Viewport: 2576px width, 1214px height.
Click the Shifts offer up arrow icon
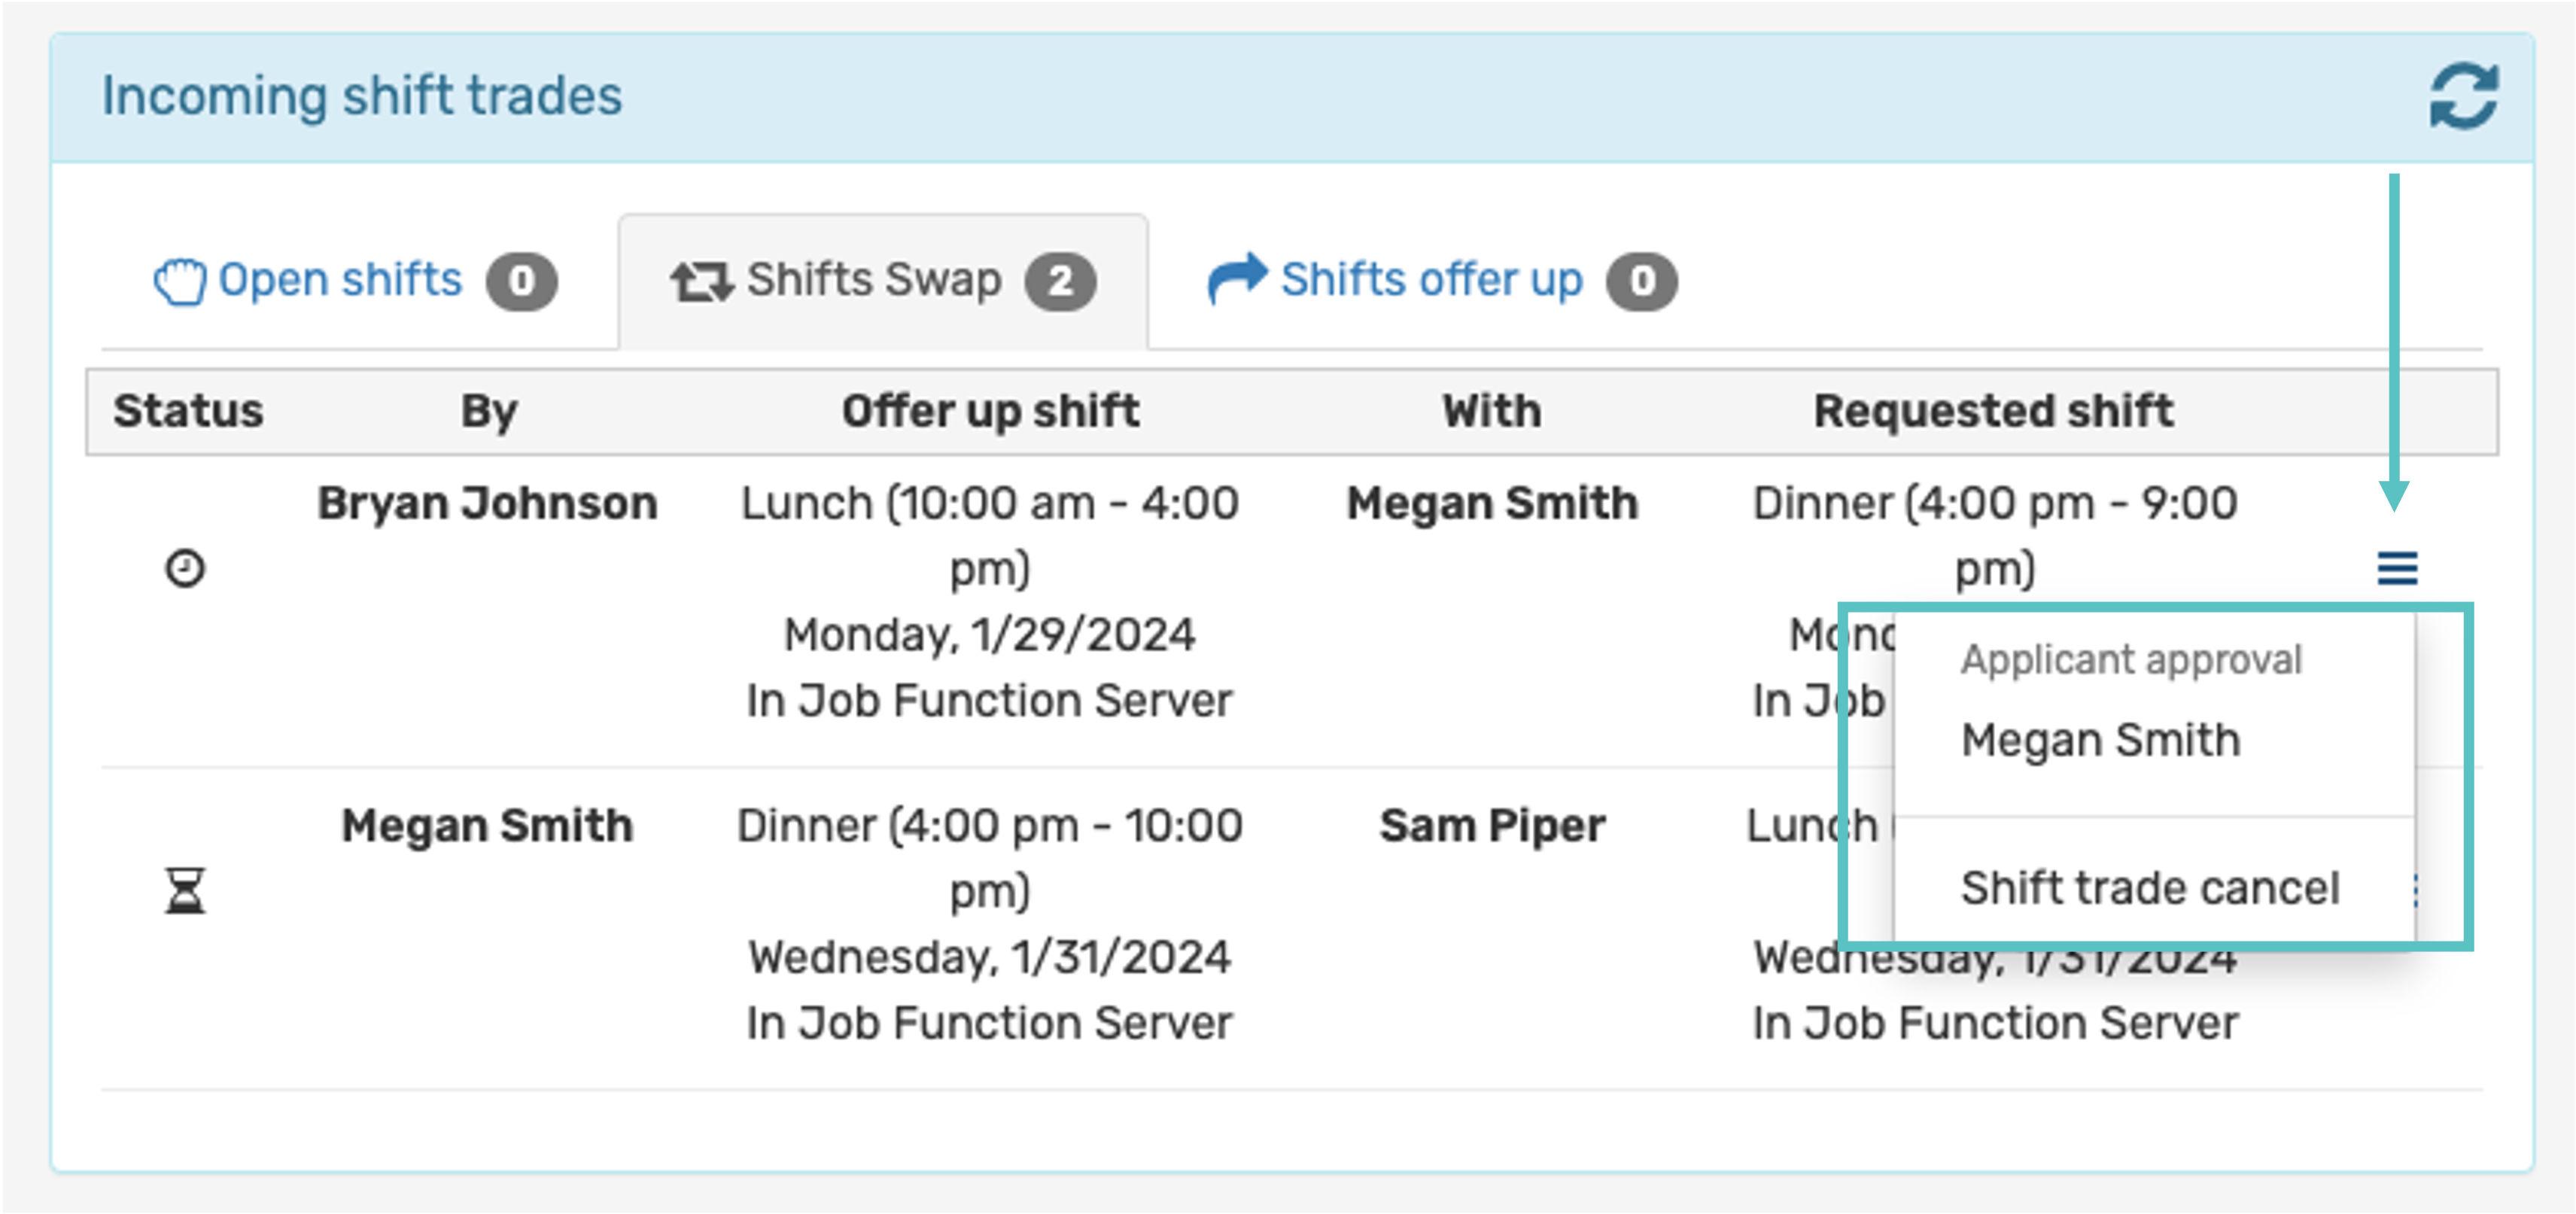pyautogui.click(x=1237, y=278)
